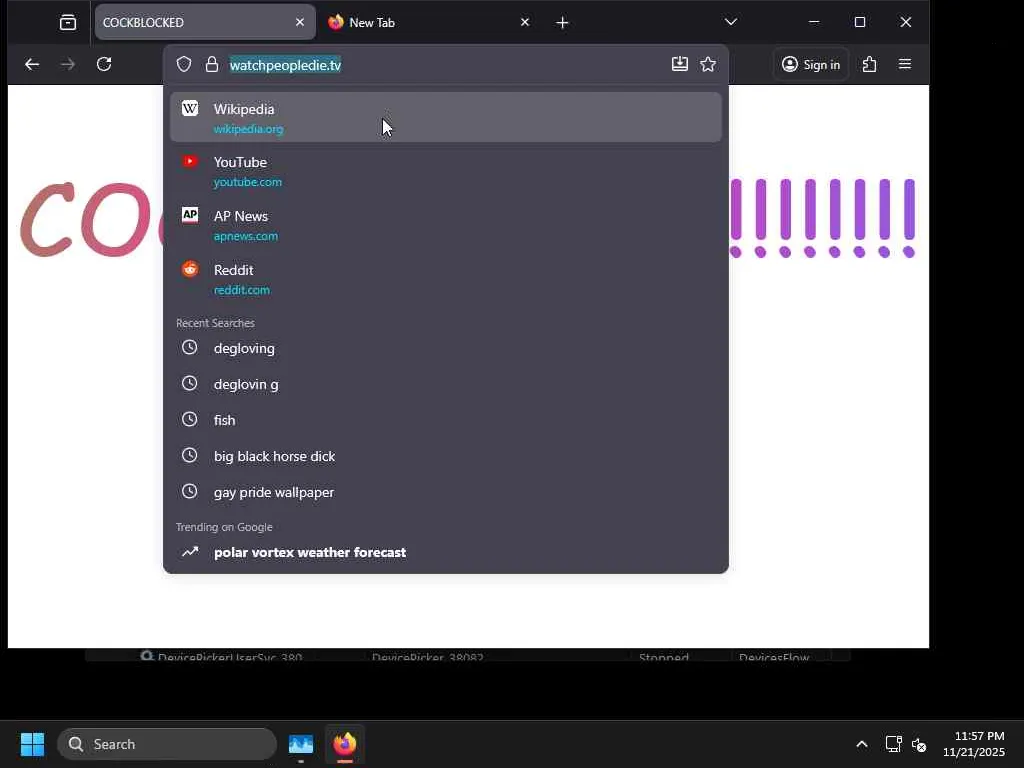Screen dimensions: 1024x768
Task: Click the back navigation arrow
Action: point(32,64)
